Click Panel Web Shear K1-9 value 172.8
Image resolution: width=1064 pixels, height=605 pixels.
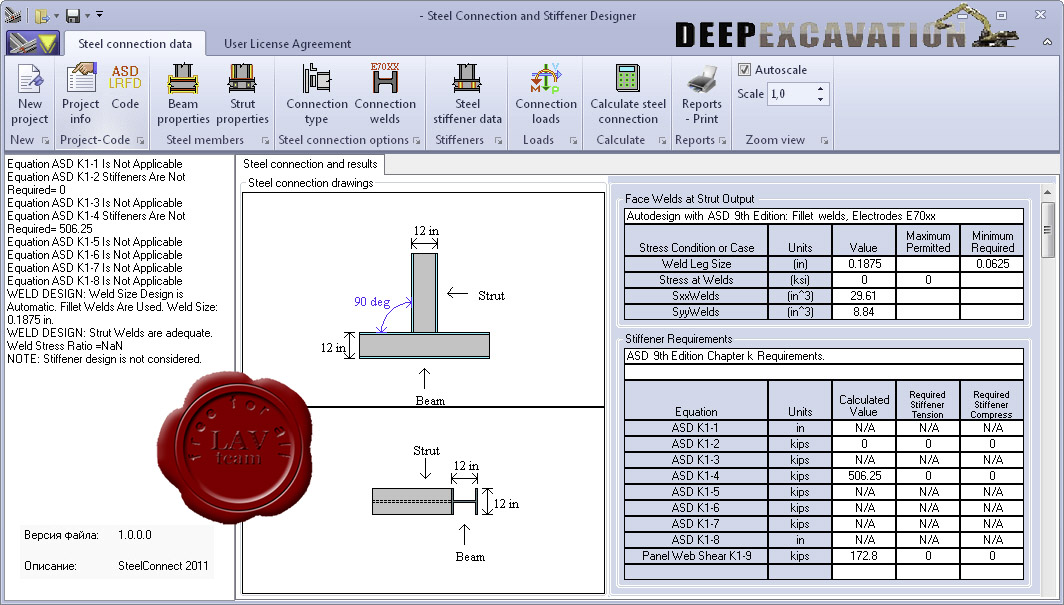[x=864, y=556]
